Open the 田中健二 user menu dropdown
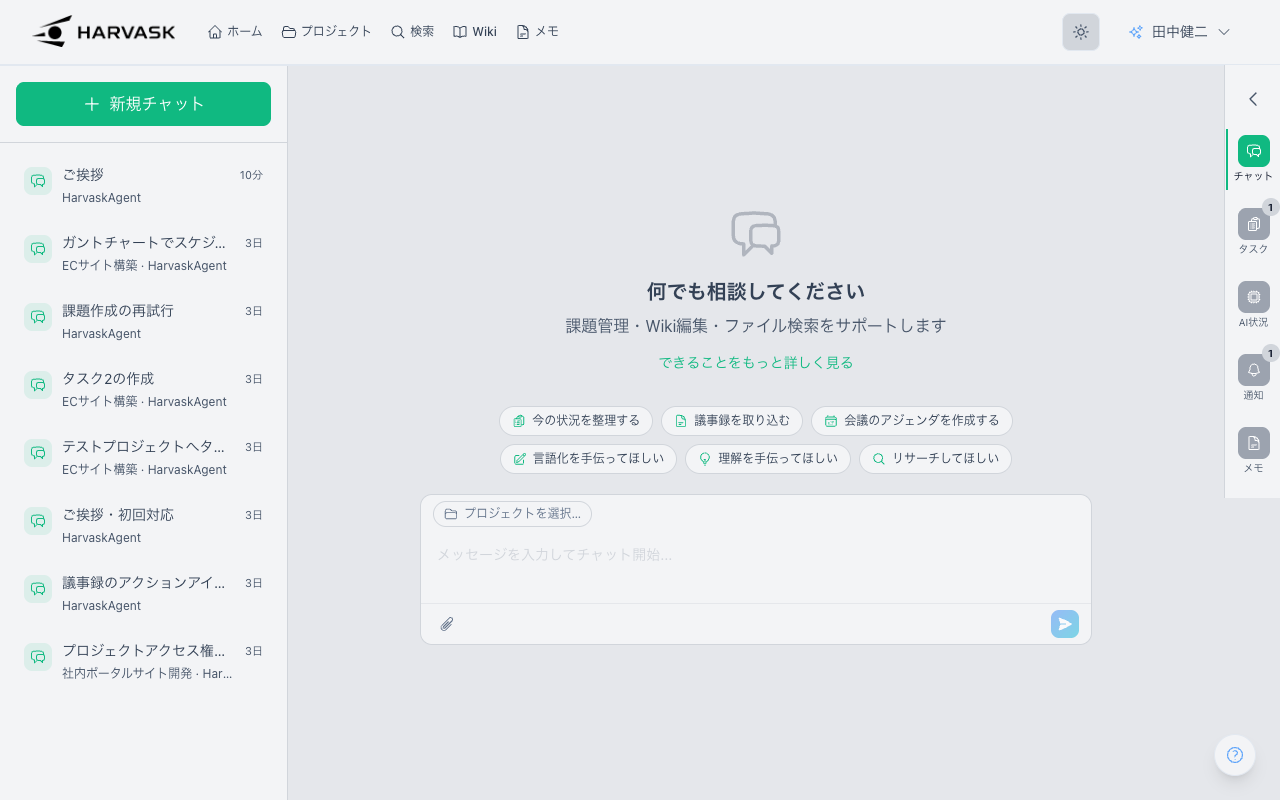The image size is (1280, 800). click(1179, 32)
